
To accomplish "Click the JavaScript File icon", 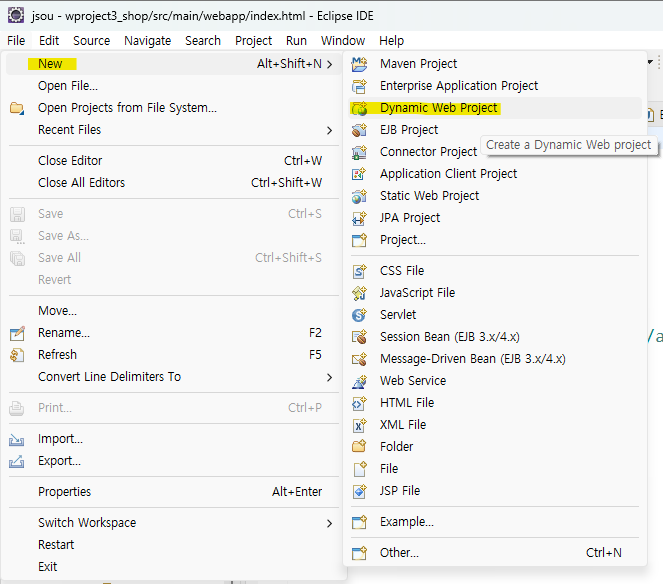I will (x=359, y=293).
